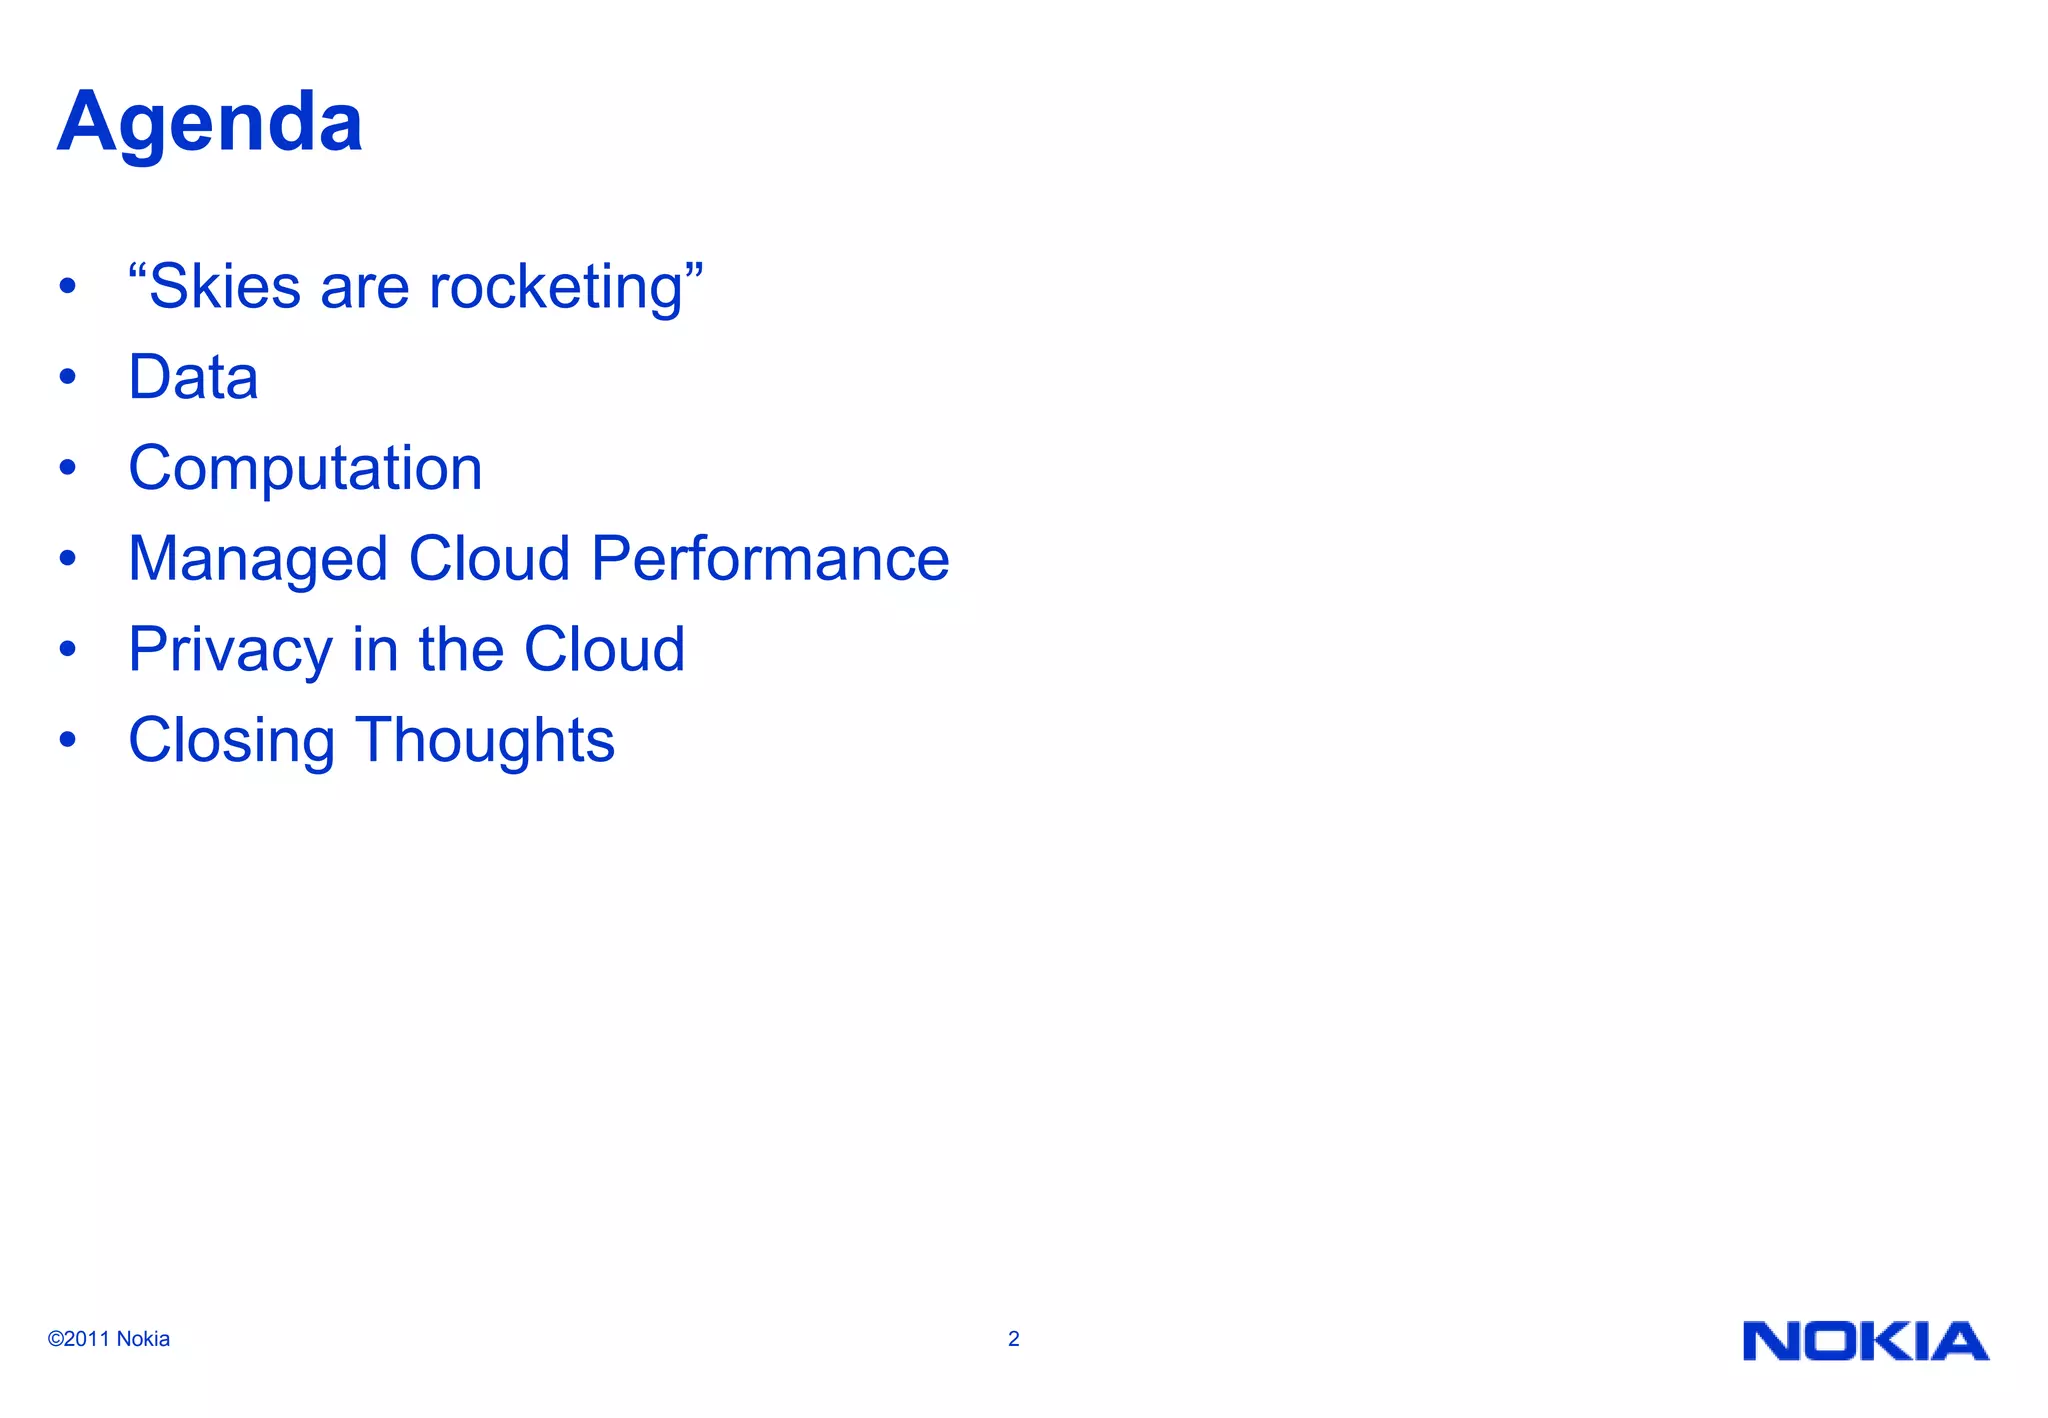Viewport: 2048px width, 1418px height.
Task: Click the word Performance in the agenda
Action: tap(770, 559)
